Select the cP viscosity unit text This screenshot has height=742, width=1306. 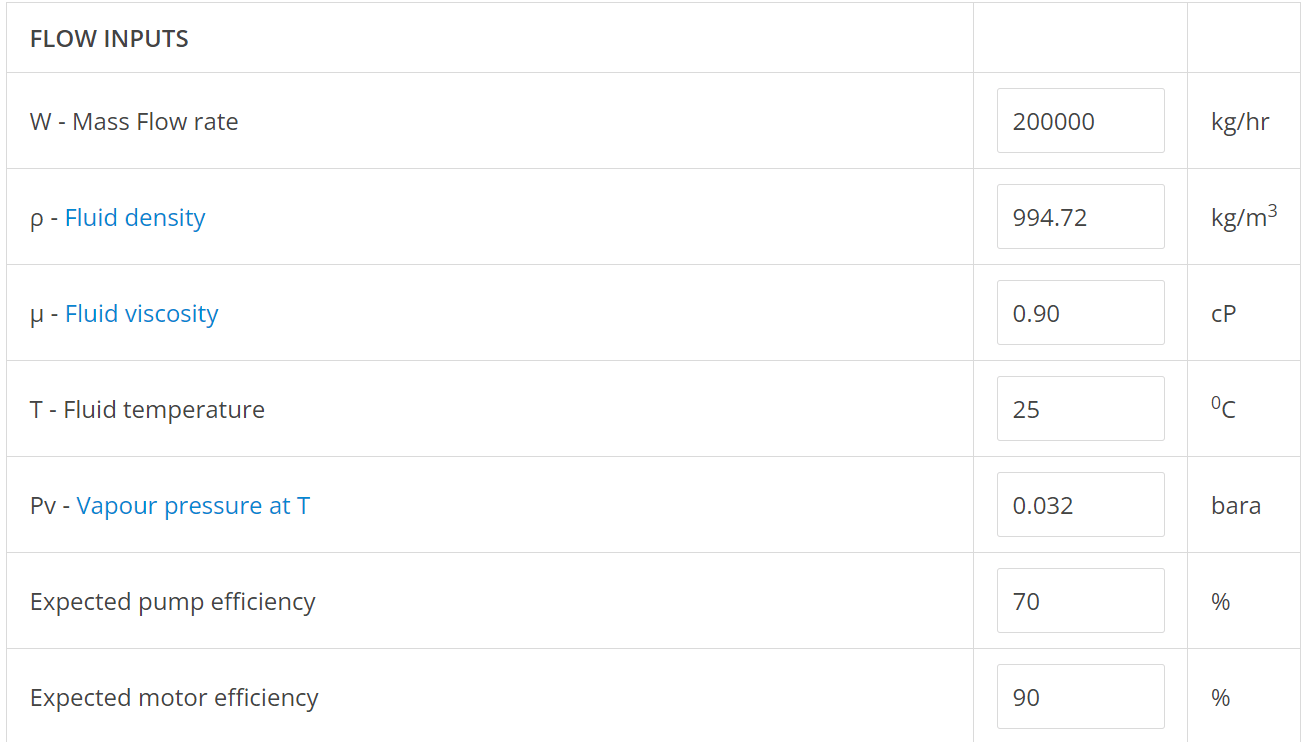point(1223,314)
